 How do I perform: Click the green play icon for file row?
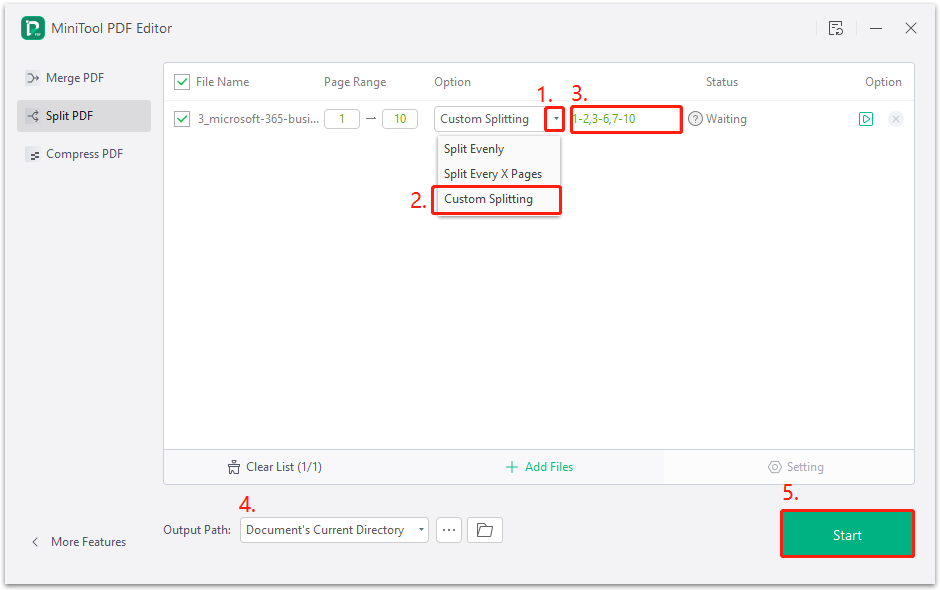[x=866, y=119]
